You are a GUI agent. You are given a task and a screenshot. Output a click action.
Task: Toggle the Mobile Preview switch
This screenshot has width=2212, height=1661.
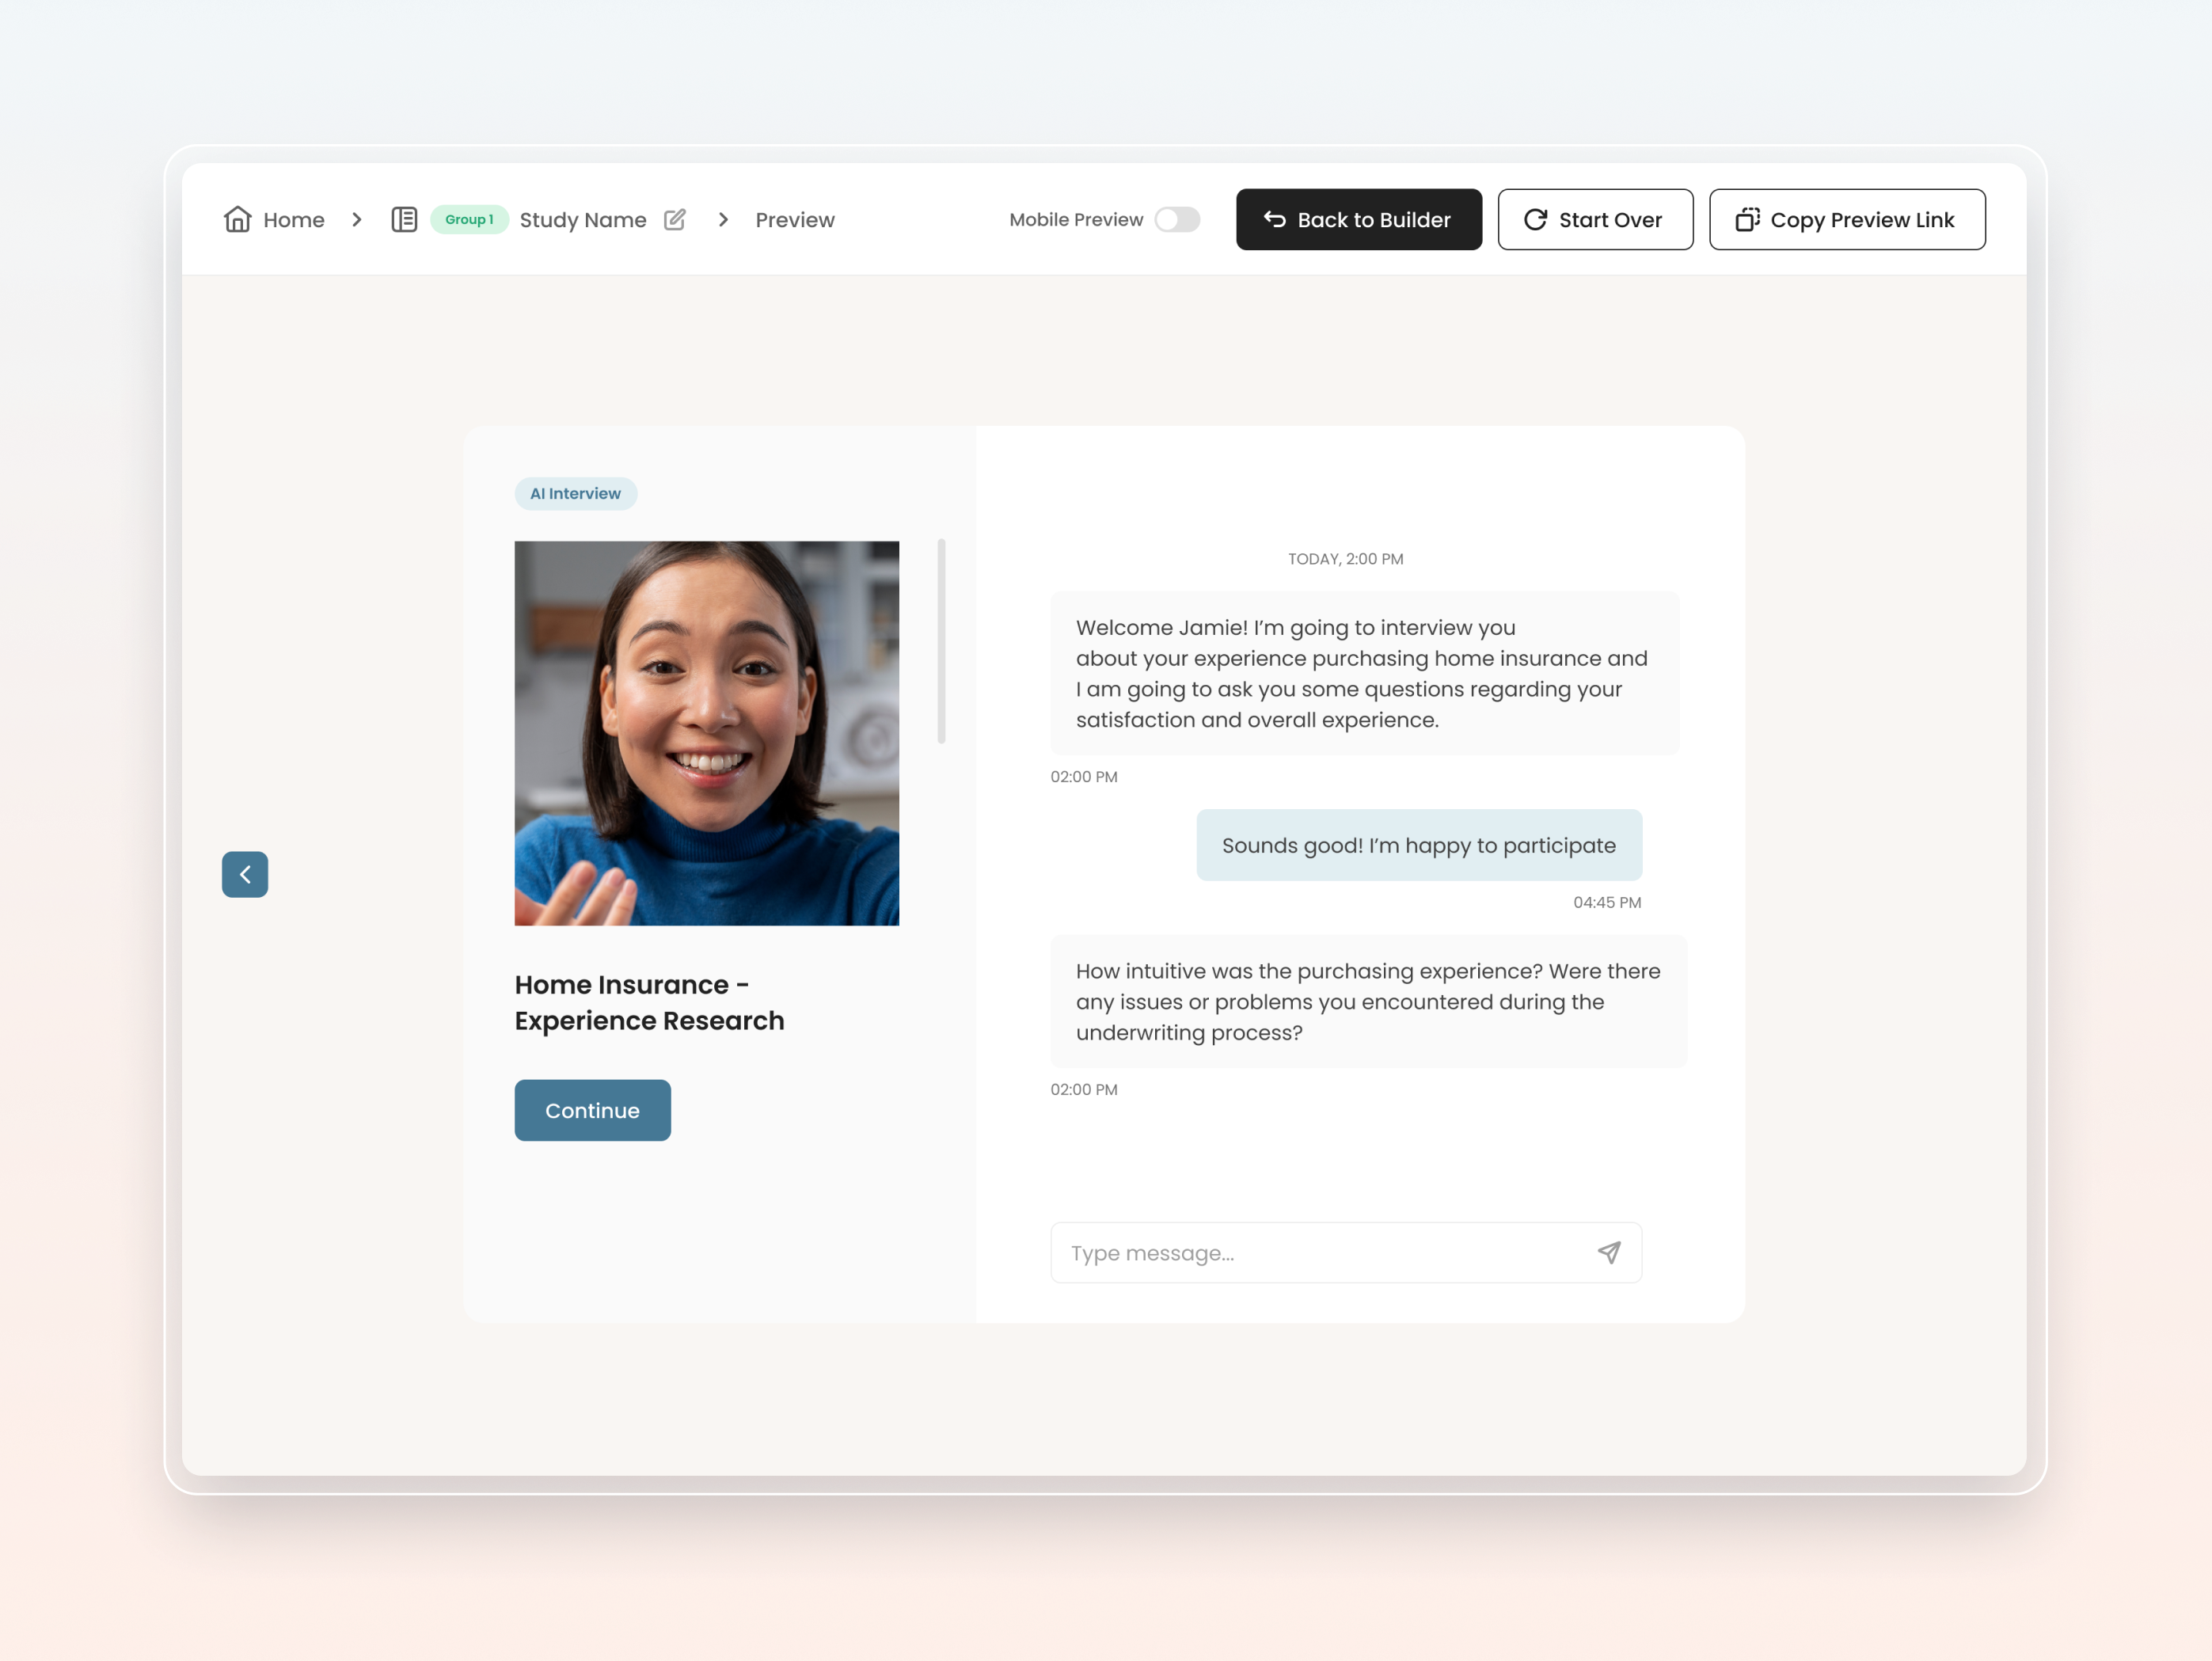pos(1177,219)
